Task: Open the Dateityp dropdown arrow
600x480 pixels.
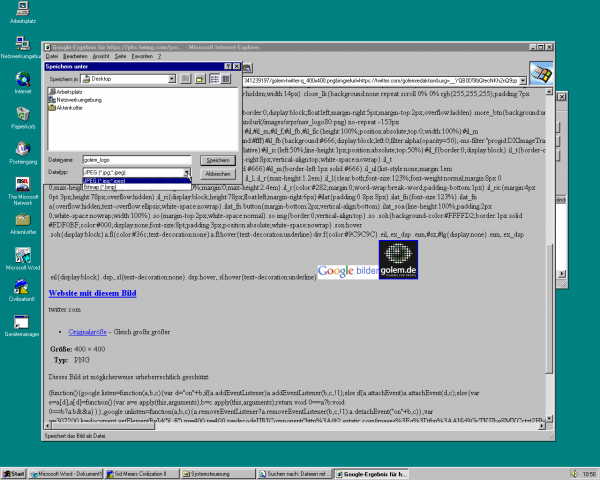Action: point(186,173)
